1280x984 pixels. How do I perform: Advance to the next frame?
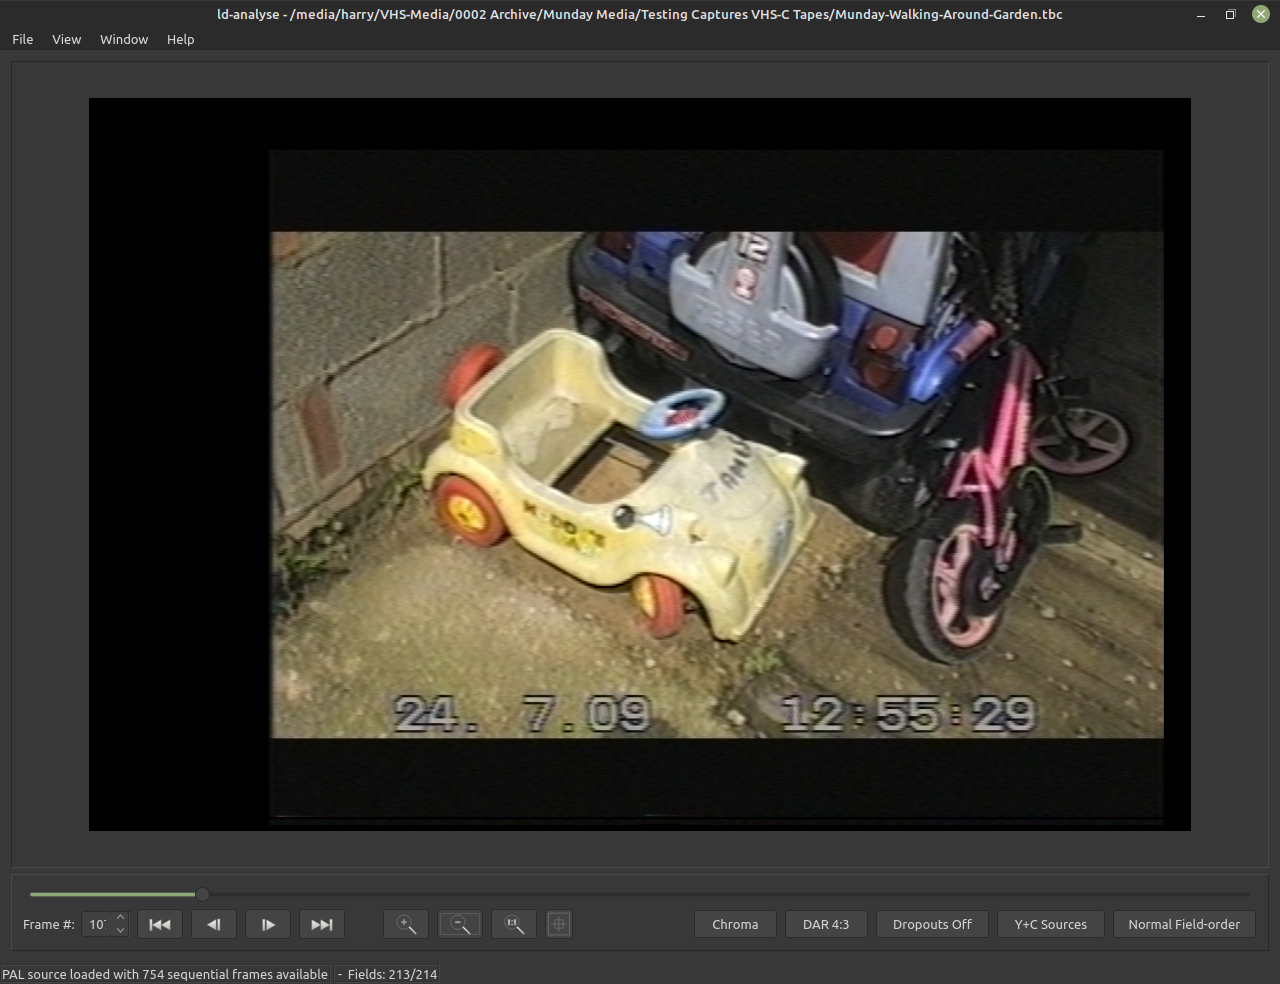pyautogui.click(x=268, y=924)
